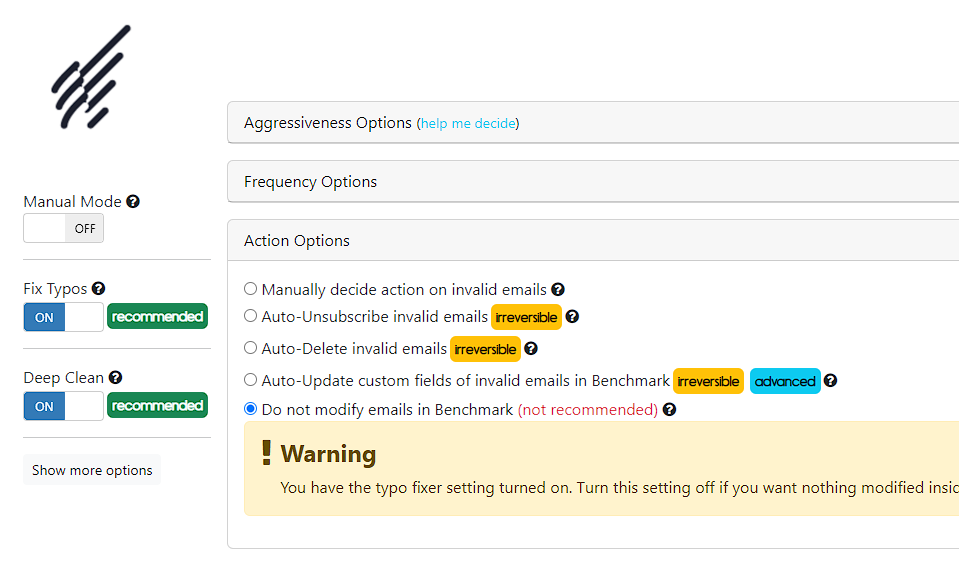The image size is (959, 583).
Task: Expand the Aggressiveness Options panel
Action: point(593,122)
